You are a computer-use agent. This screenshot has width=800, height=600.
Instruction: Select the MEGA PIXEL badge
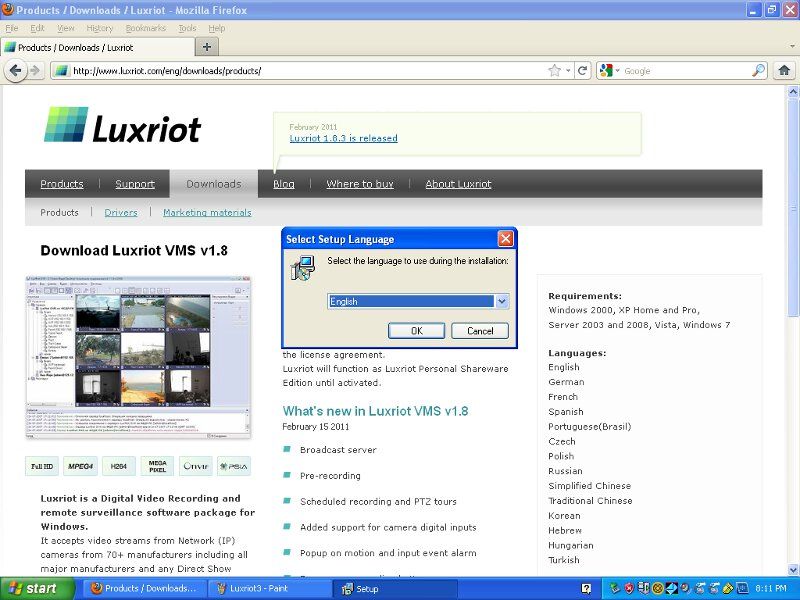(x=157, y=465)
